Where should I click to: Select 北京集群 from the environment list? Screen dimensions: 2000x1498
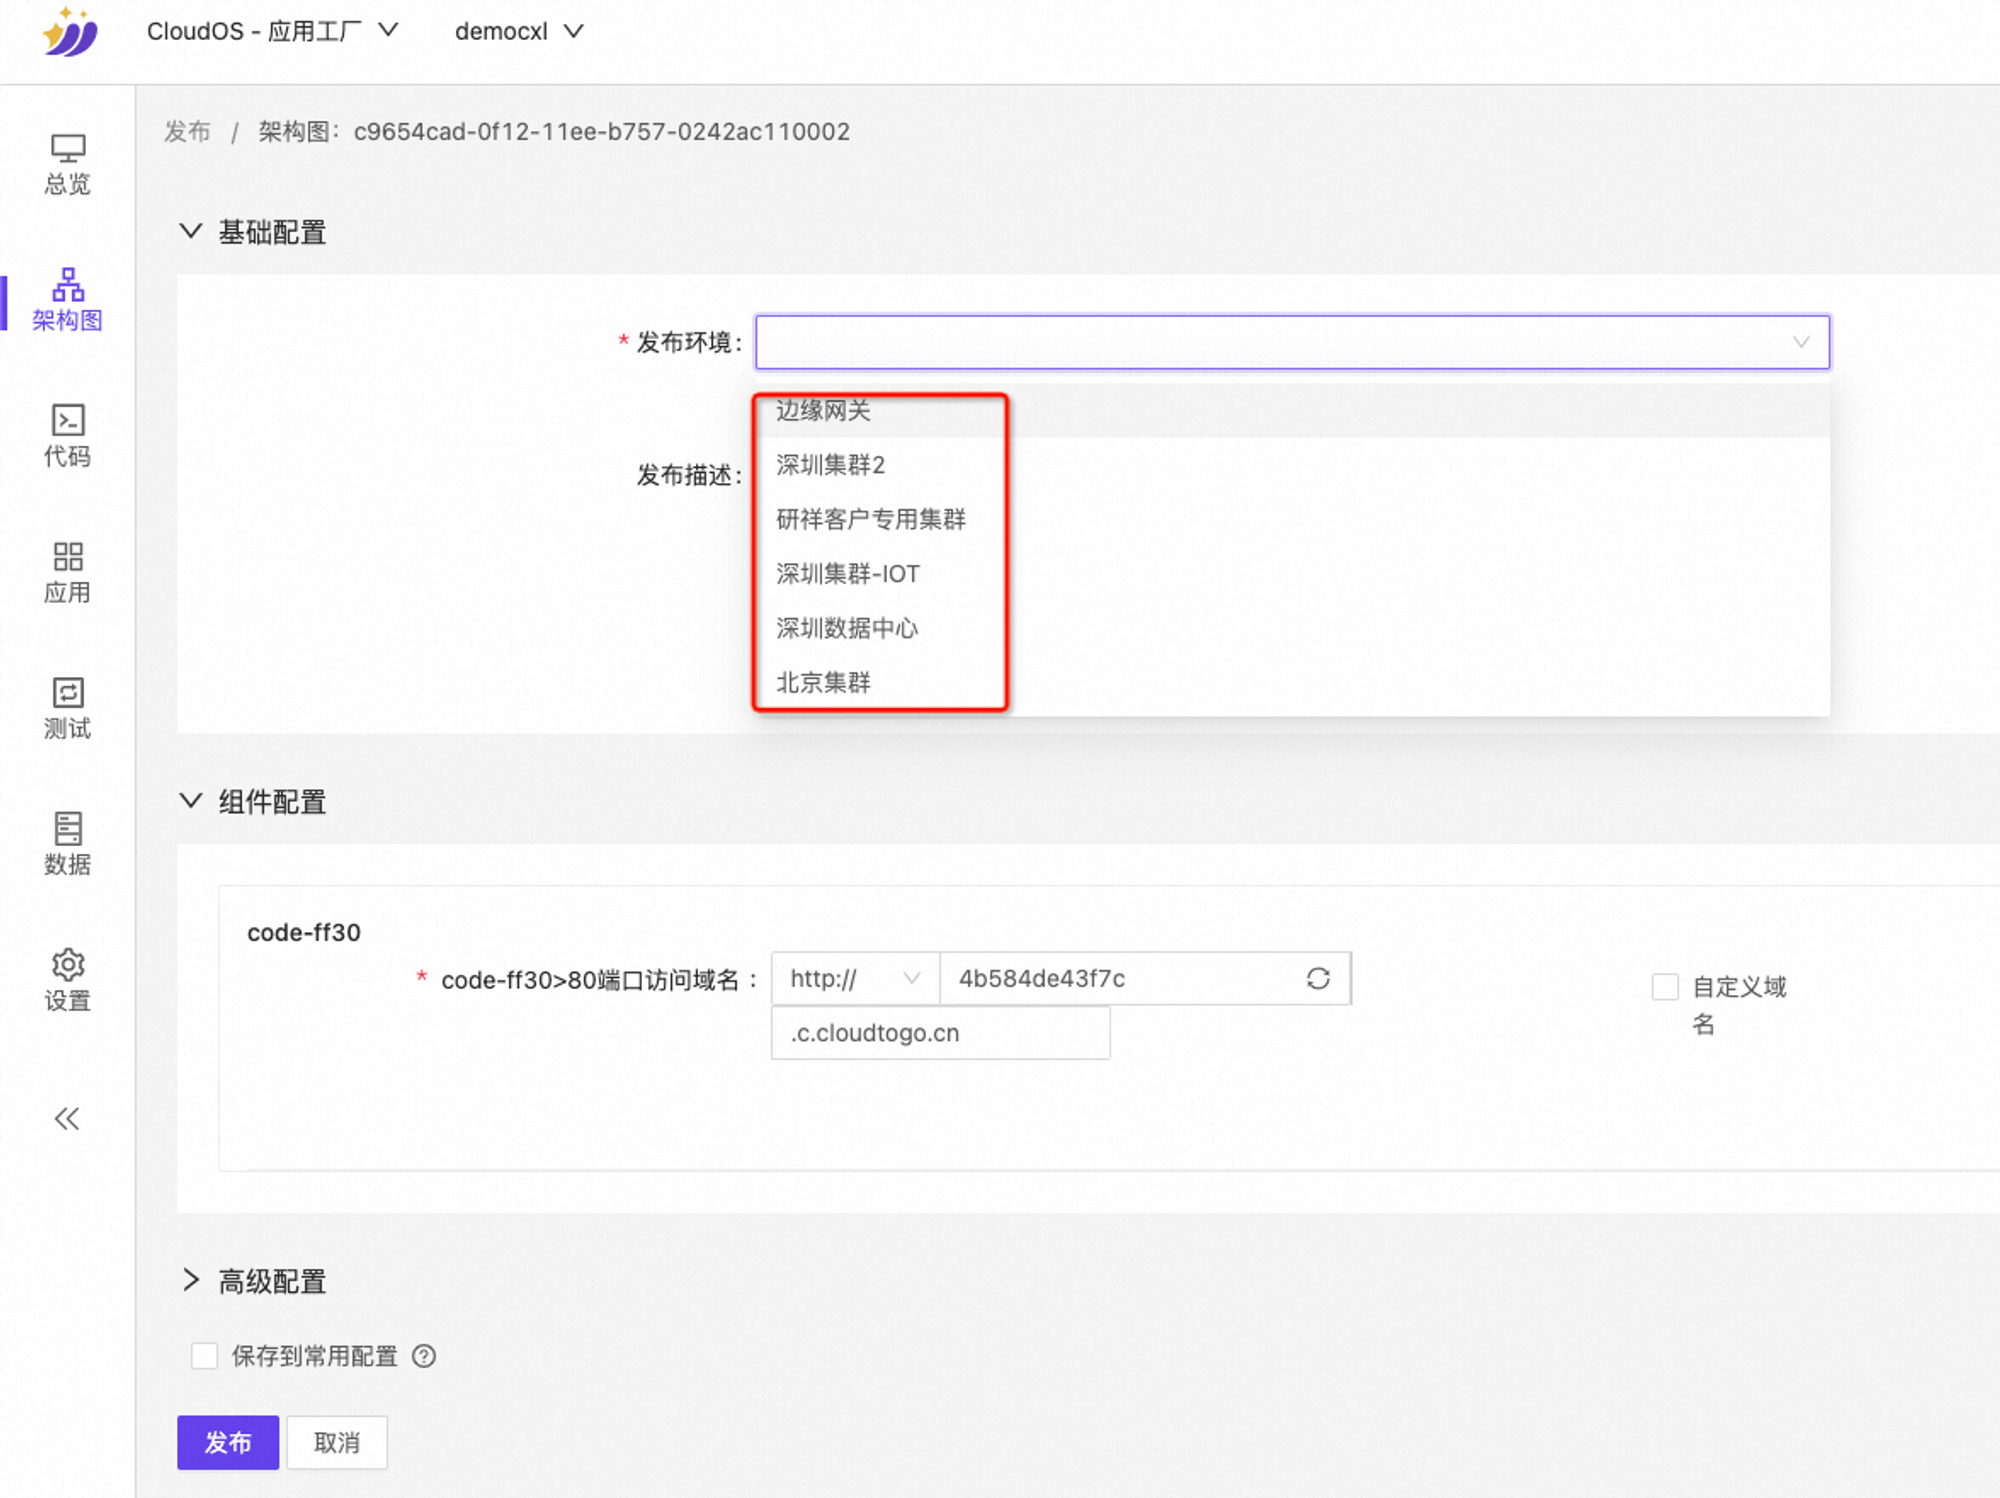823,682
